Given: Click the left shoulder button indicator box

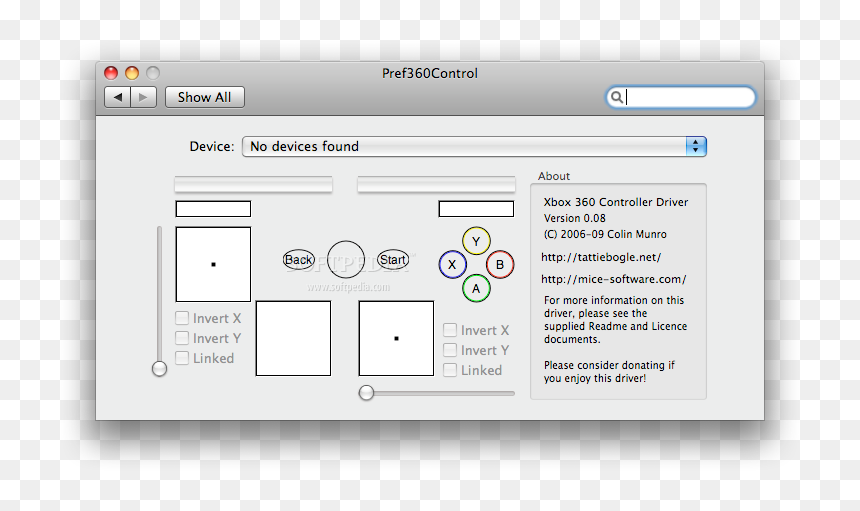Looking at the screenshot, I should click(213, 209).
